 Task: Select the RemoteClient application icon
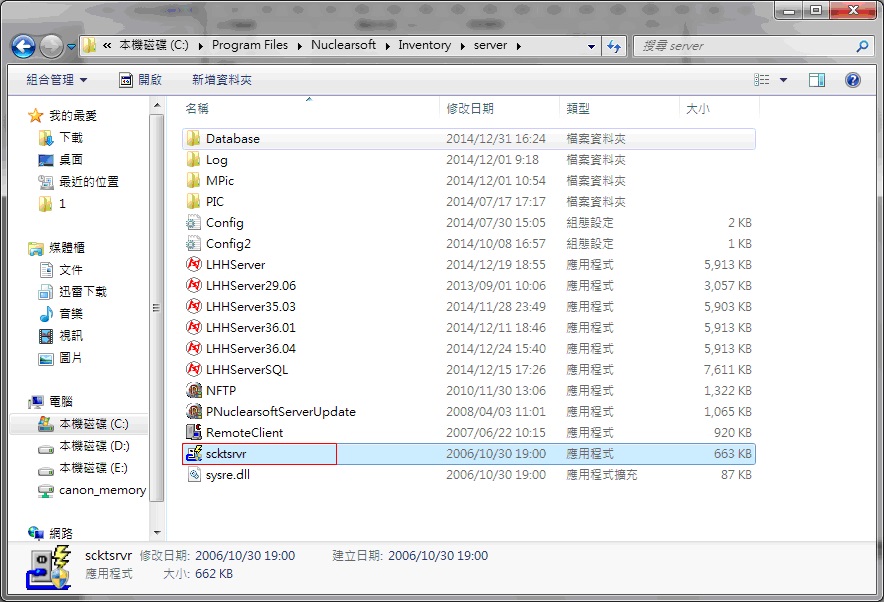tap(193, 432)
